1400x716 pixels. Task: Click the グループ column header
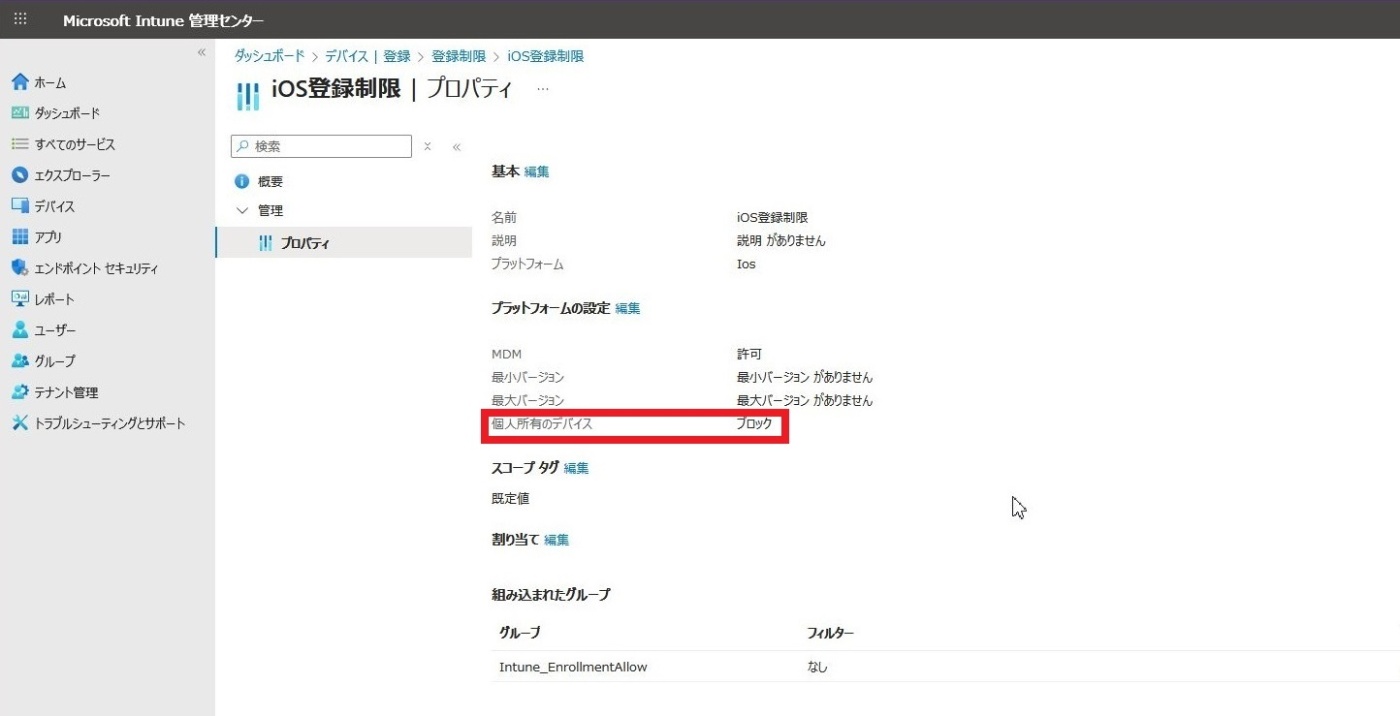click(520, 633)
